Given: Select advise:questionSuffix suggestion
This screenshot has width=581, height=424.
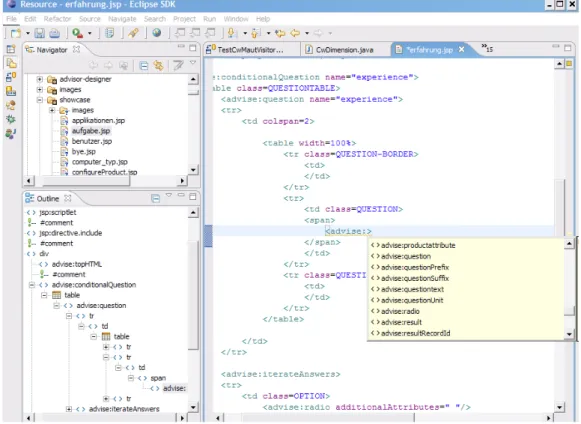Looking at the screenshot, I should coord(415,278).
